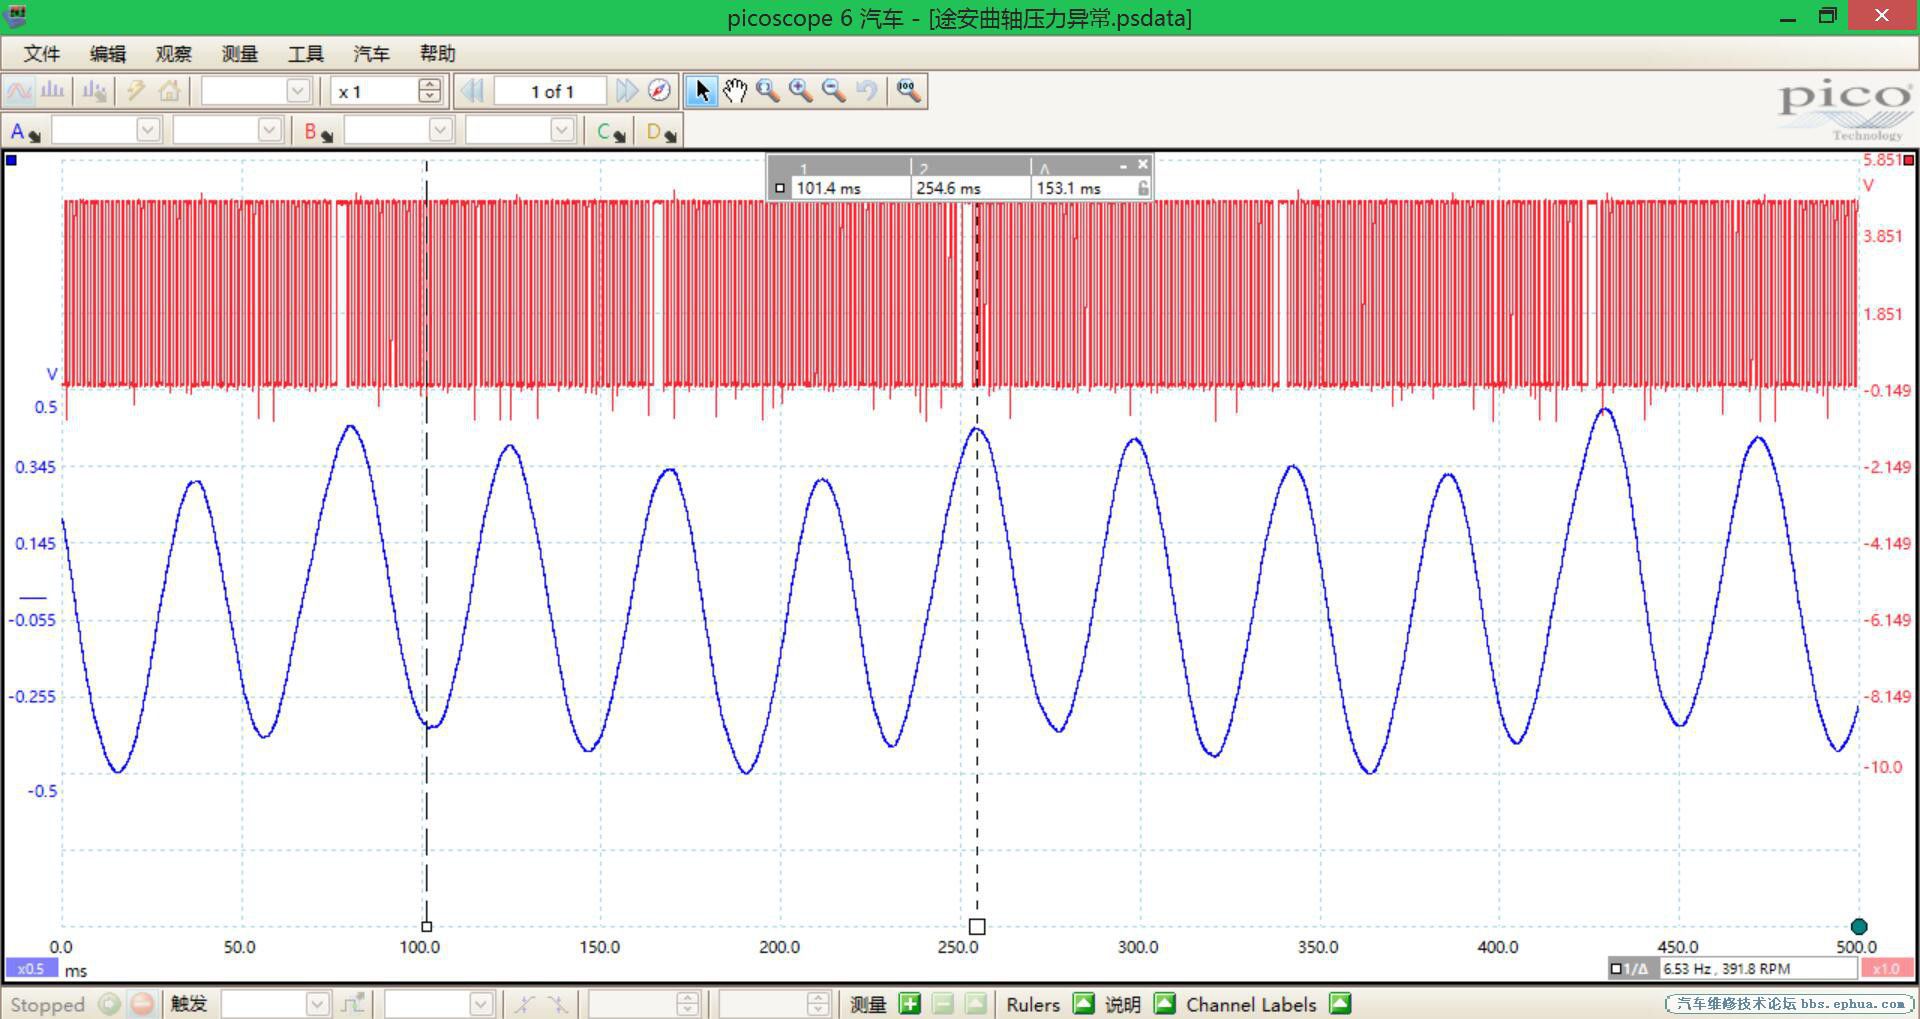Click the teal trigger marker circle

(x=1859, y=926)
